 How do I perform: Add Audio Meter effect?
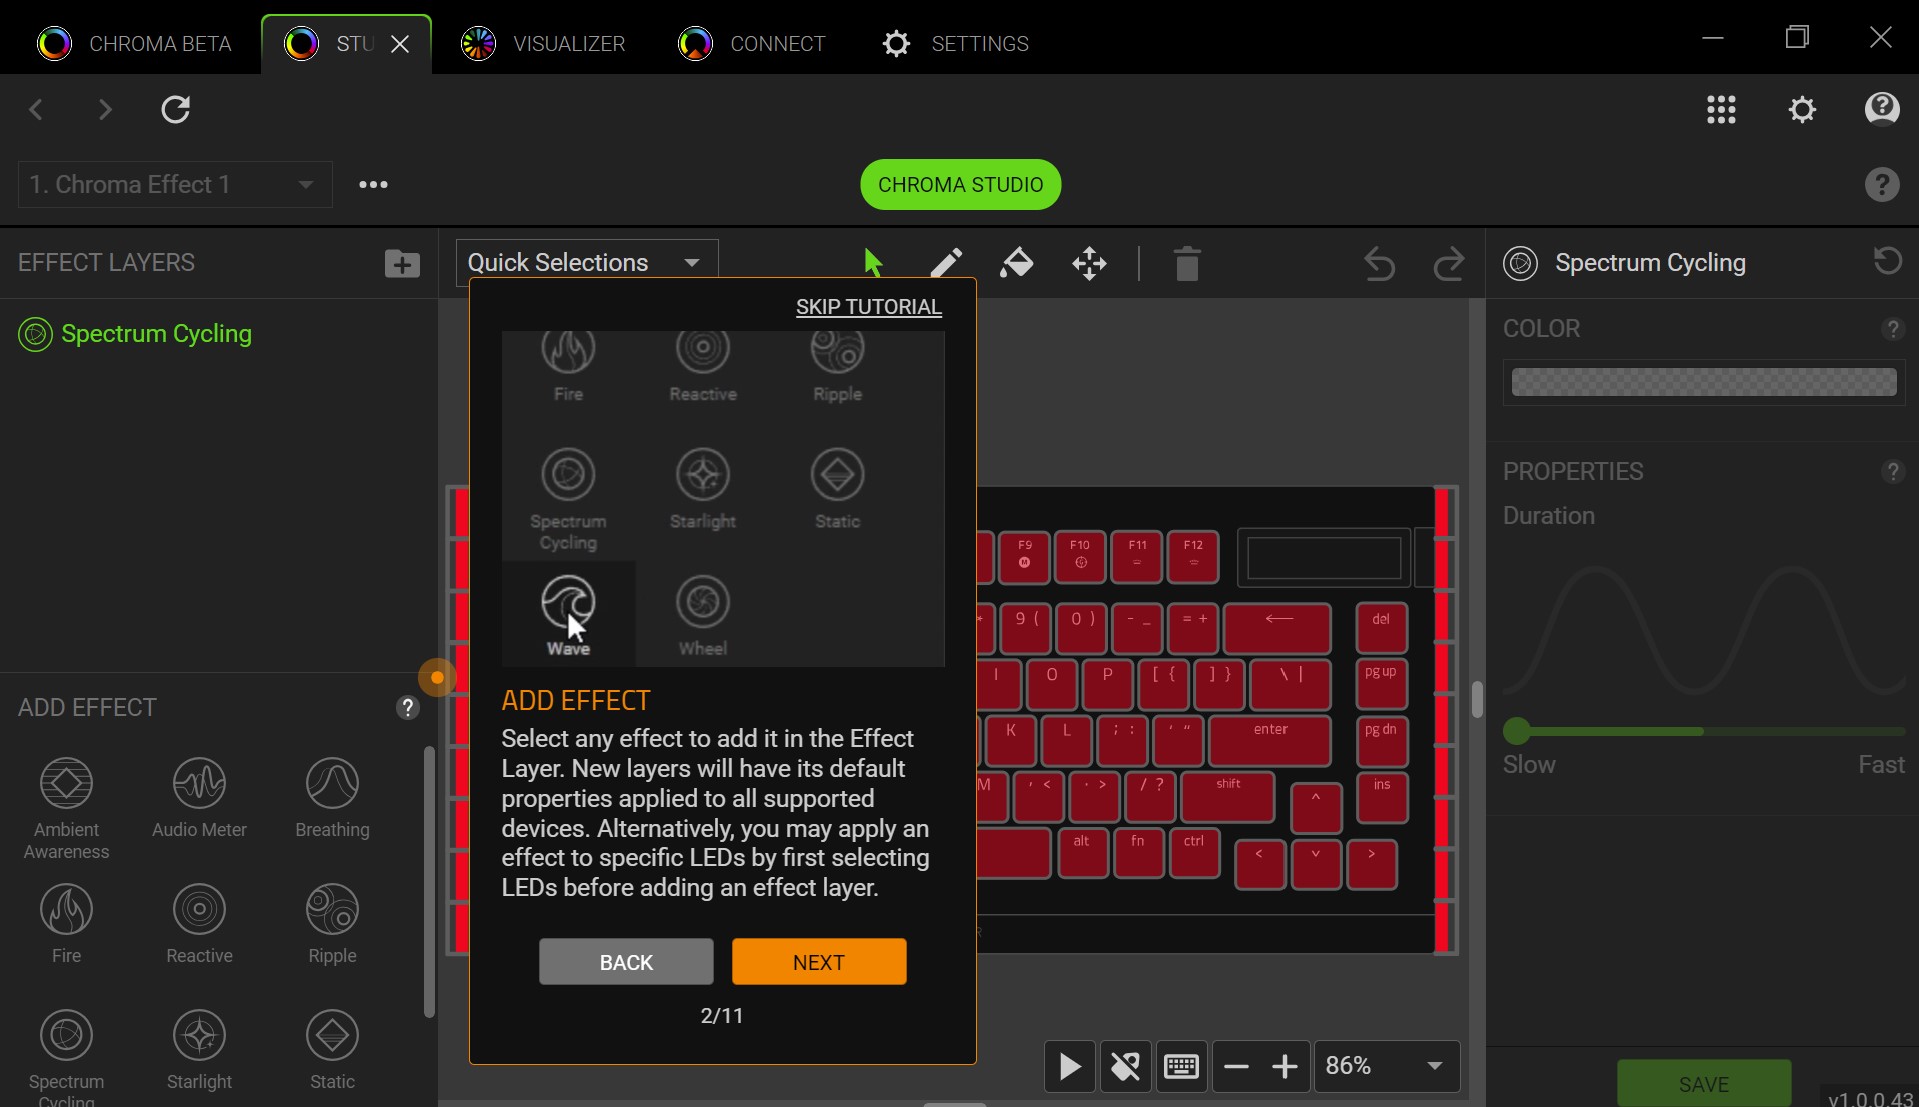click(x=199, y=797)
